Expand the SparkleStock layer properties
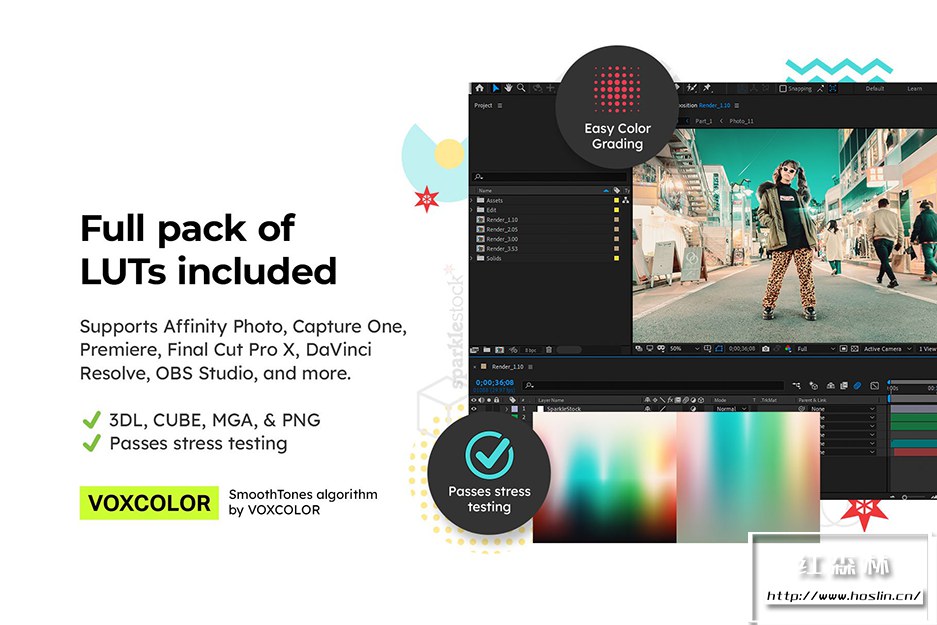937x625 pixels. 507,409
